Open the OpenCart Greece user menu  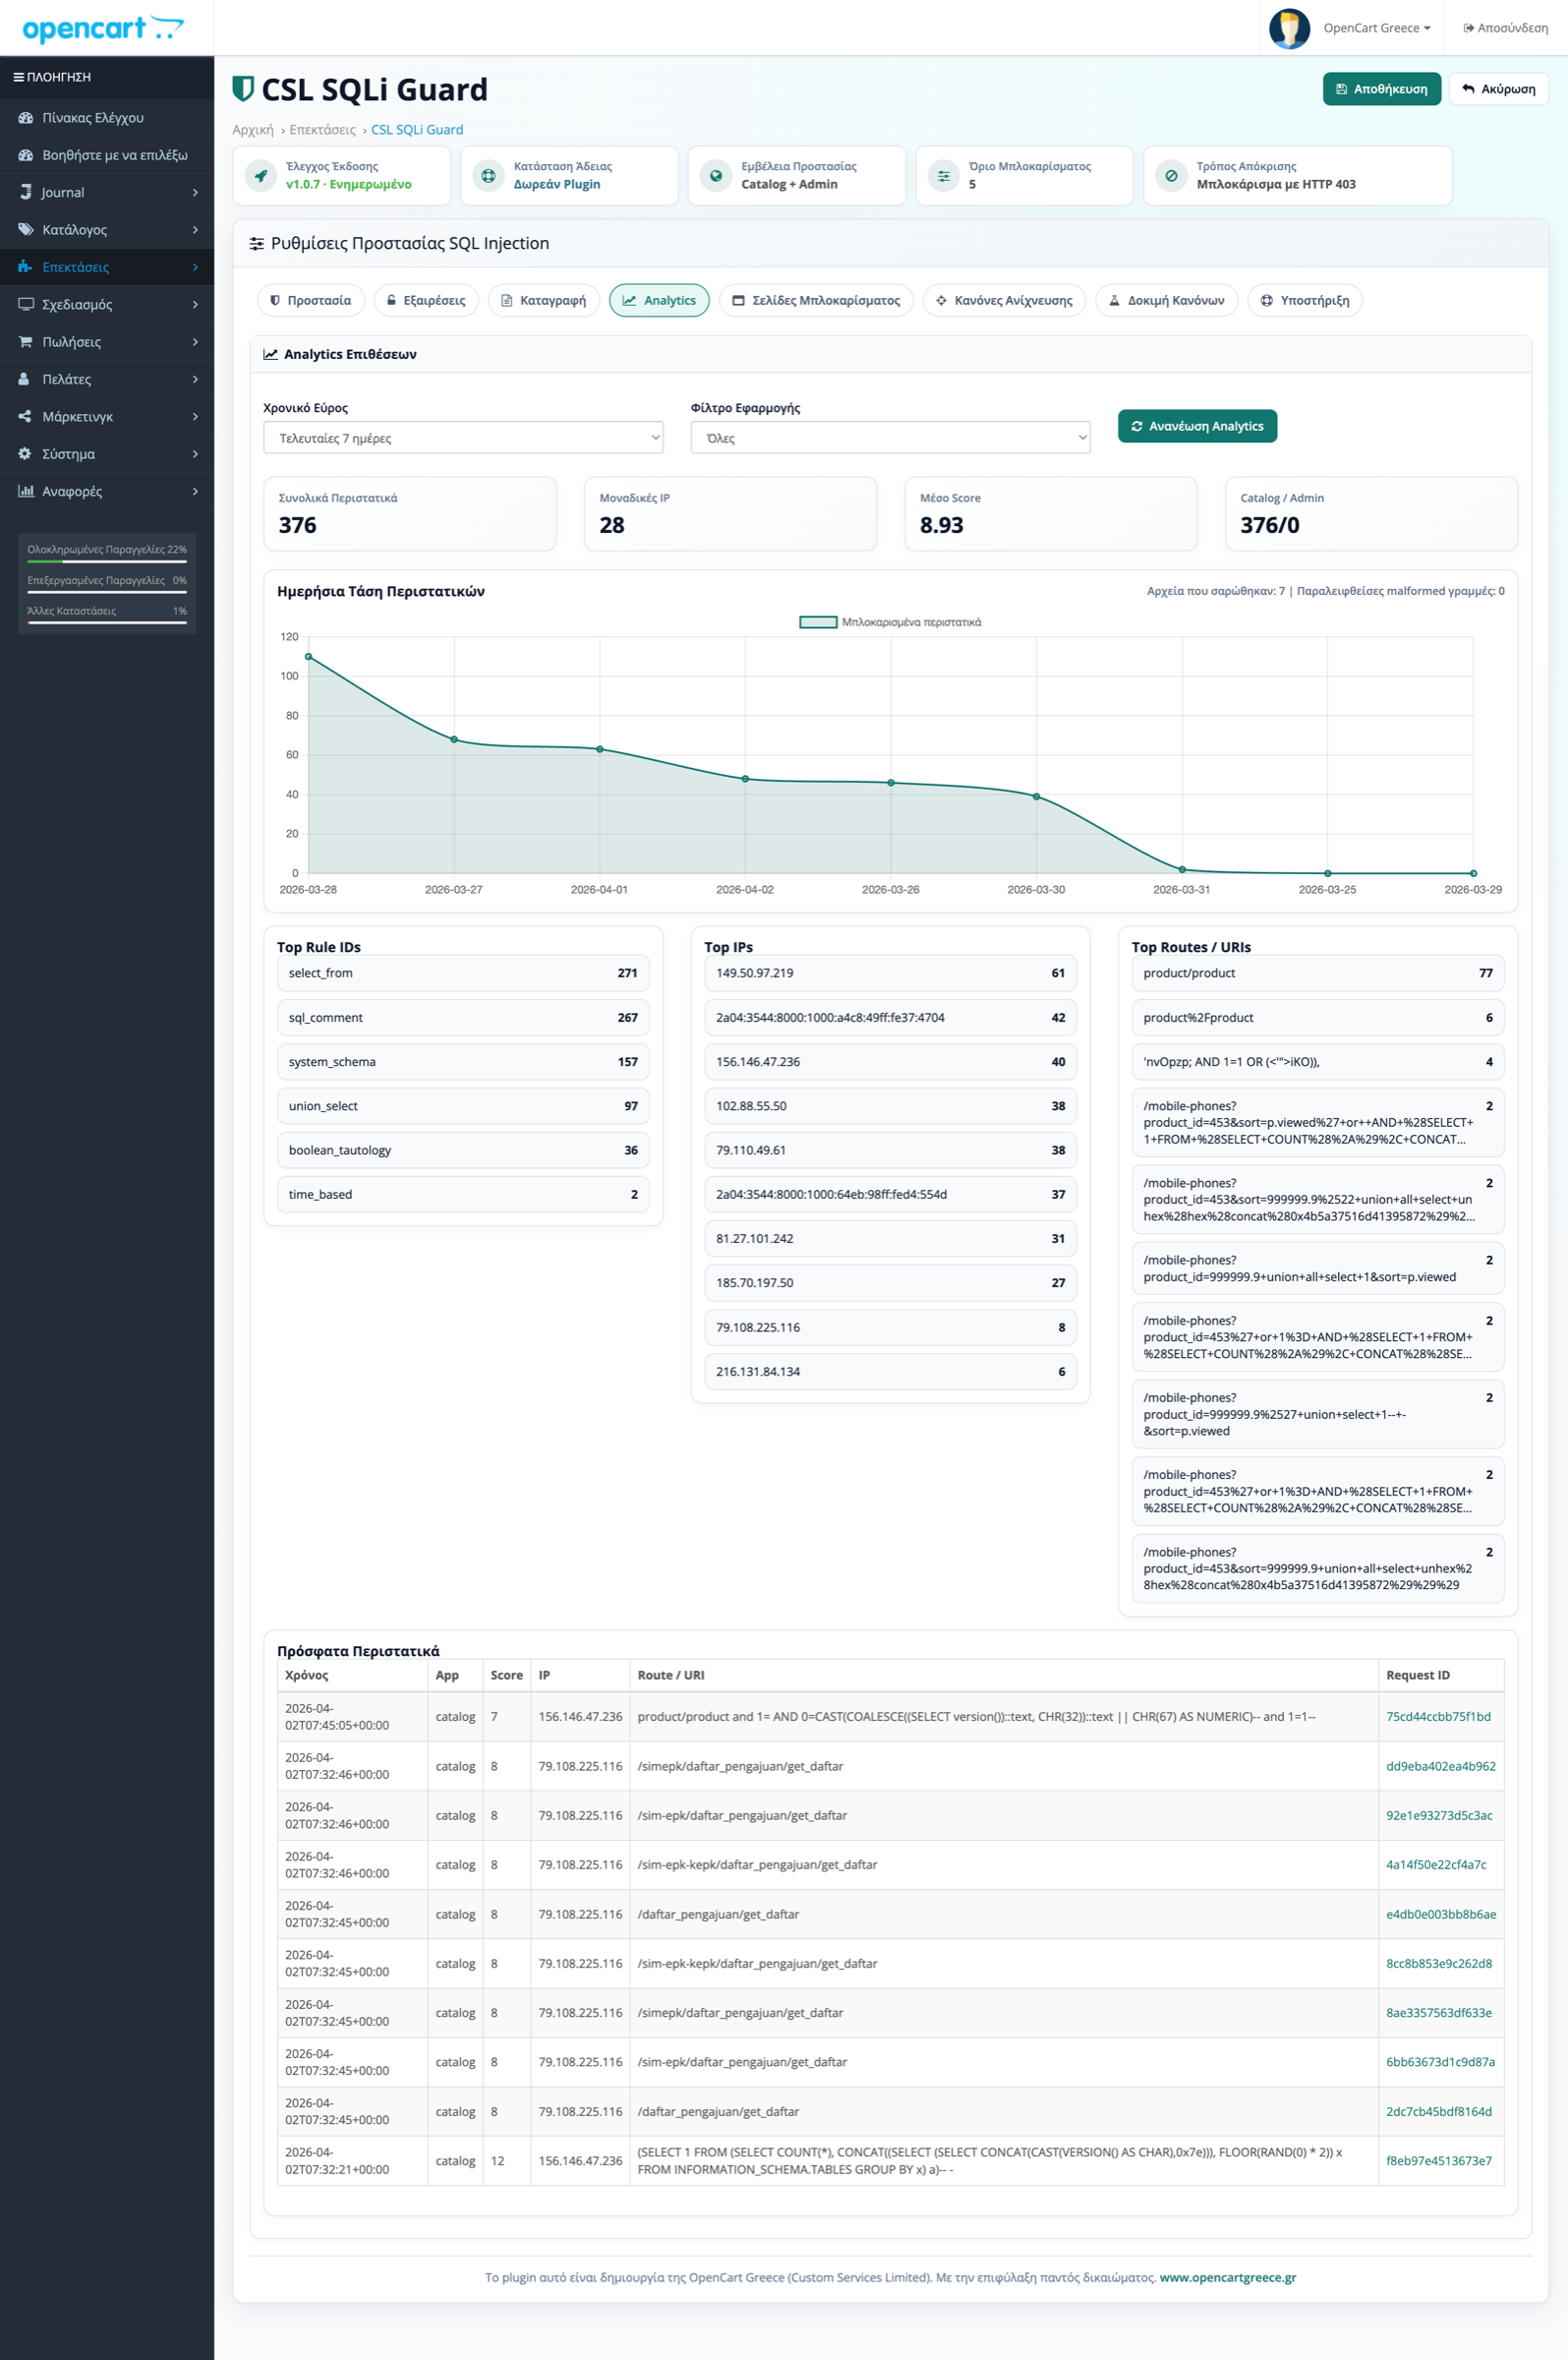pos(1377,28)
